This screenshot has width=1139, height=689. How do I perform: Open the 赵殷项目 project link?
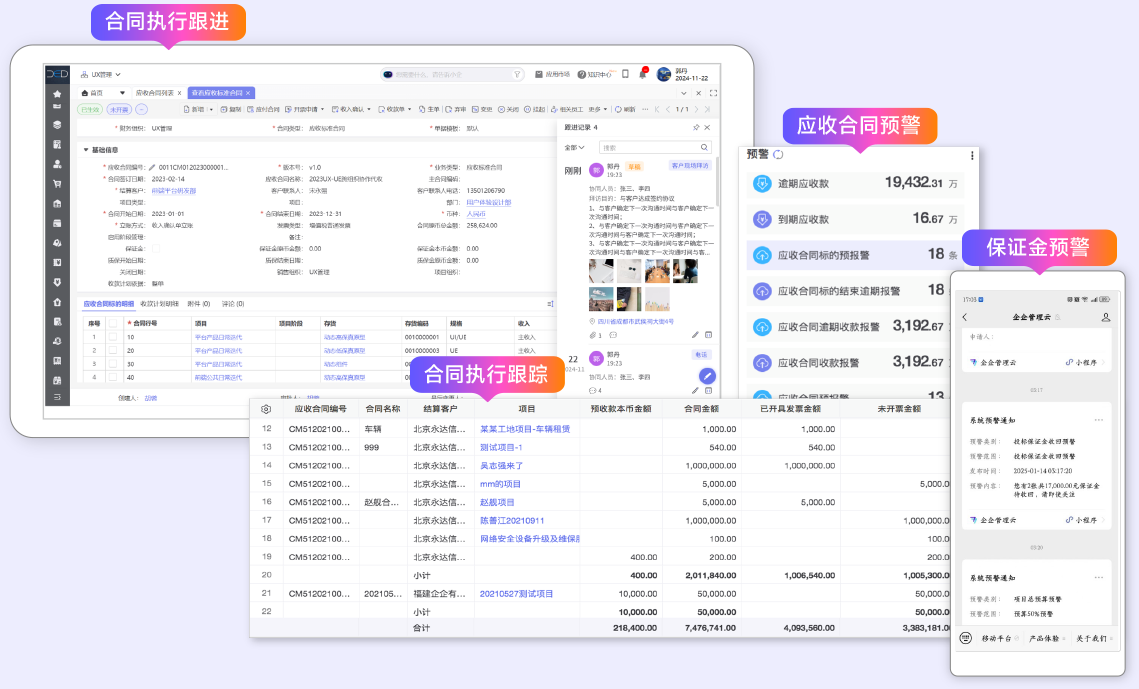497,502
